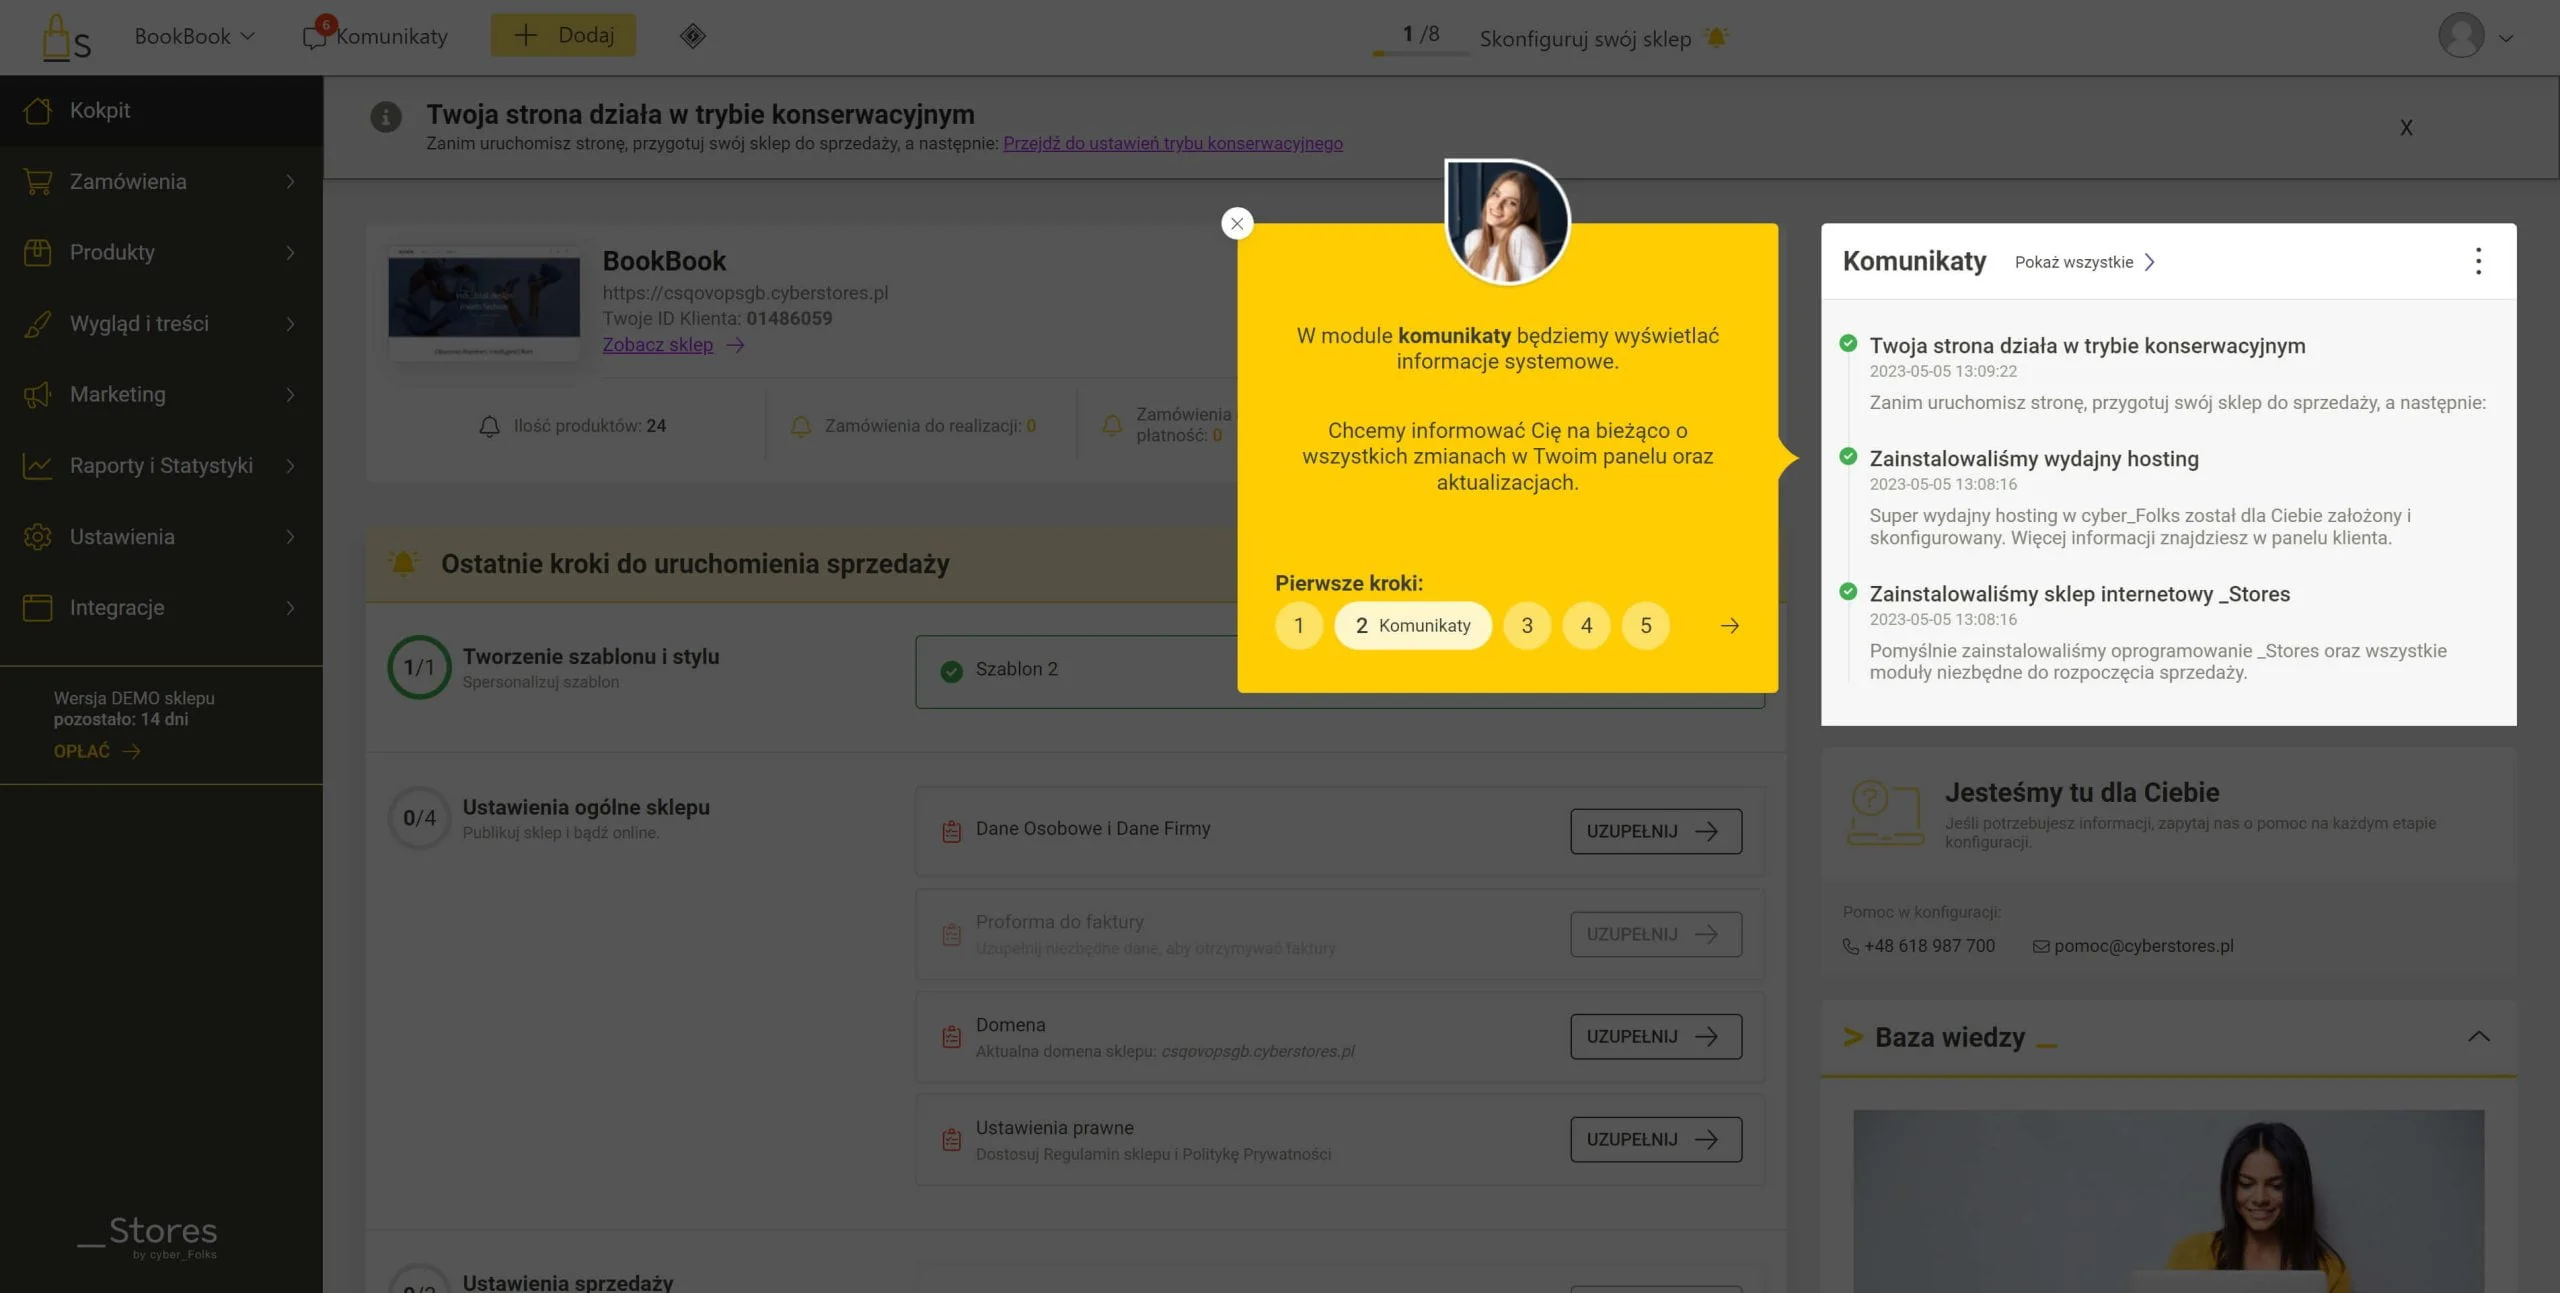The image size is (2560, 1293).
Task: Click bell icon next to Zamówienia do realizacji
Action: pyautogui.click(x=800, y=426)
